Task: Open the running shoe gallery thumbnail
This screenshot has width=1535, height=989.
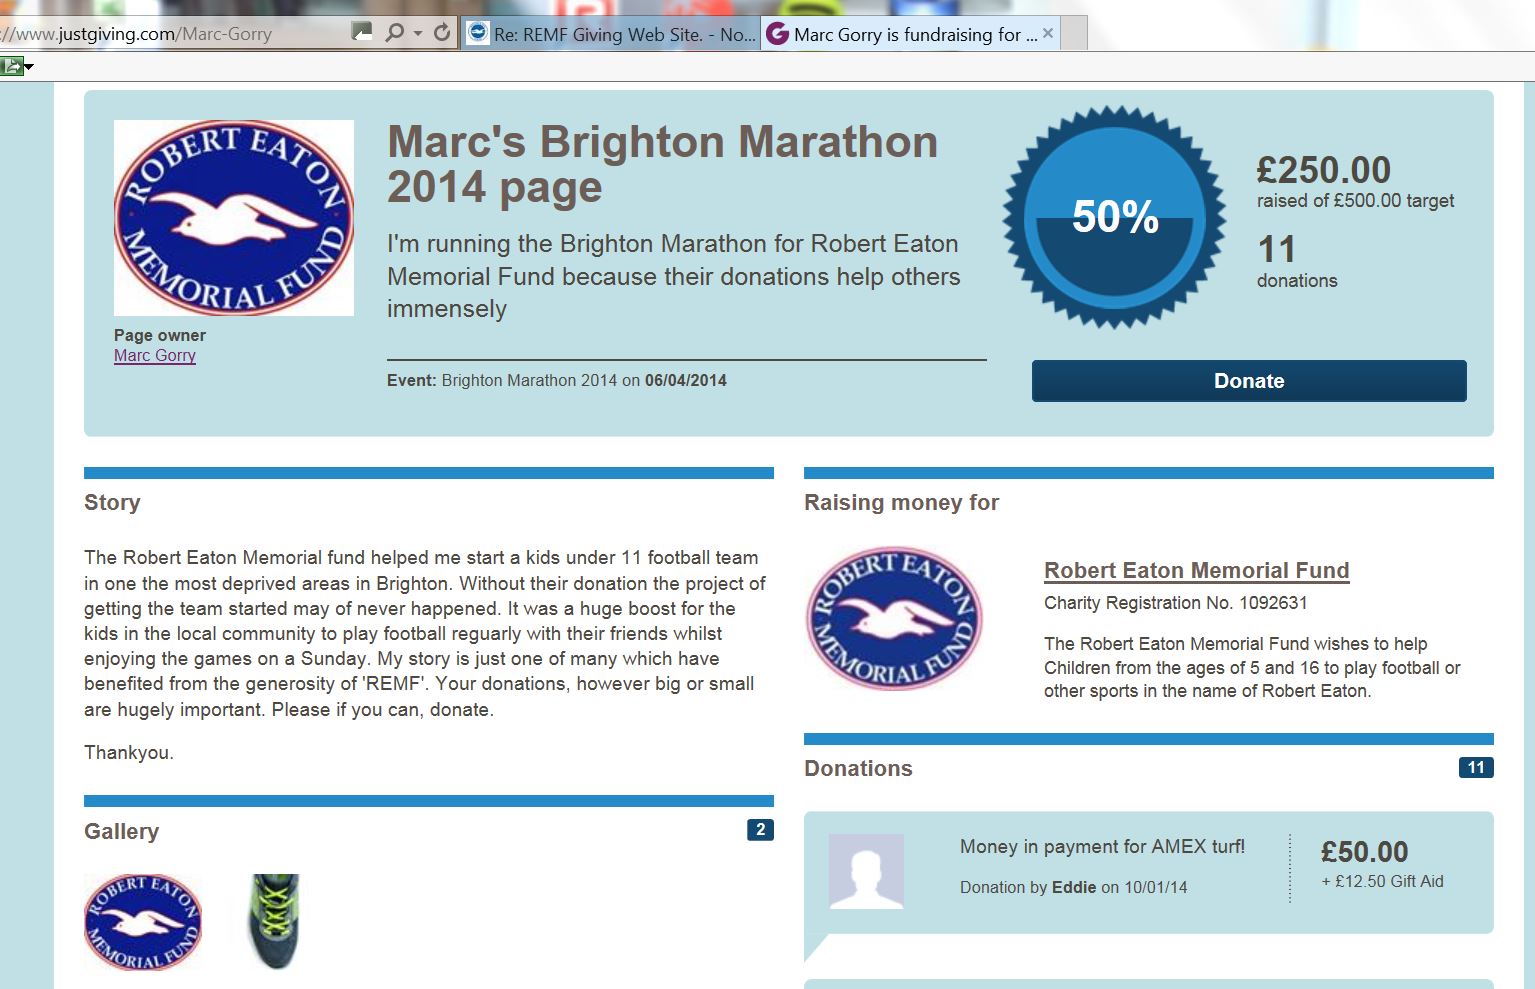Action: 273,922
